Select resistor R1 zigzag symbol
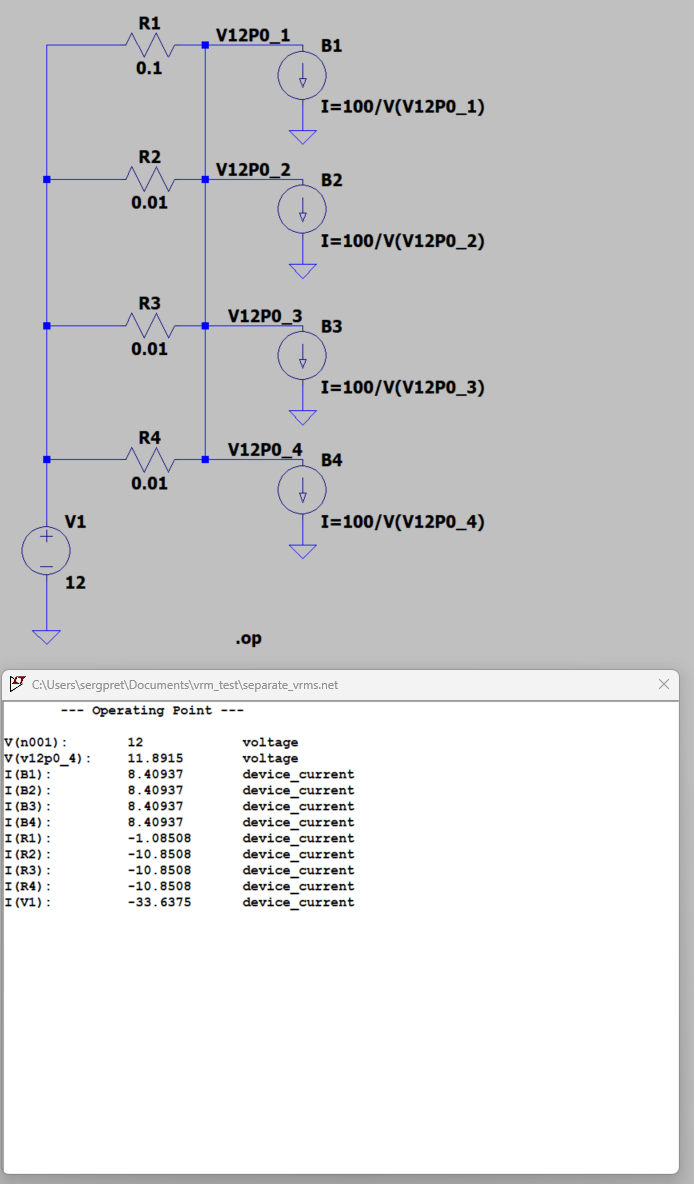This screenshot has width=694, height=1184. click(x=150, y=45)
